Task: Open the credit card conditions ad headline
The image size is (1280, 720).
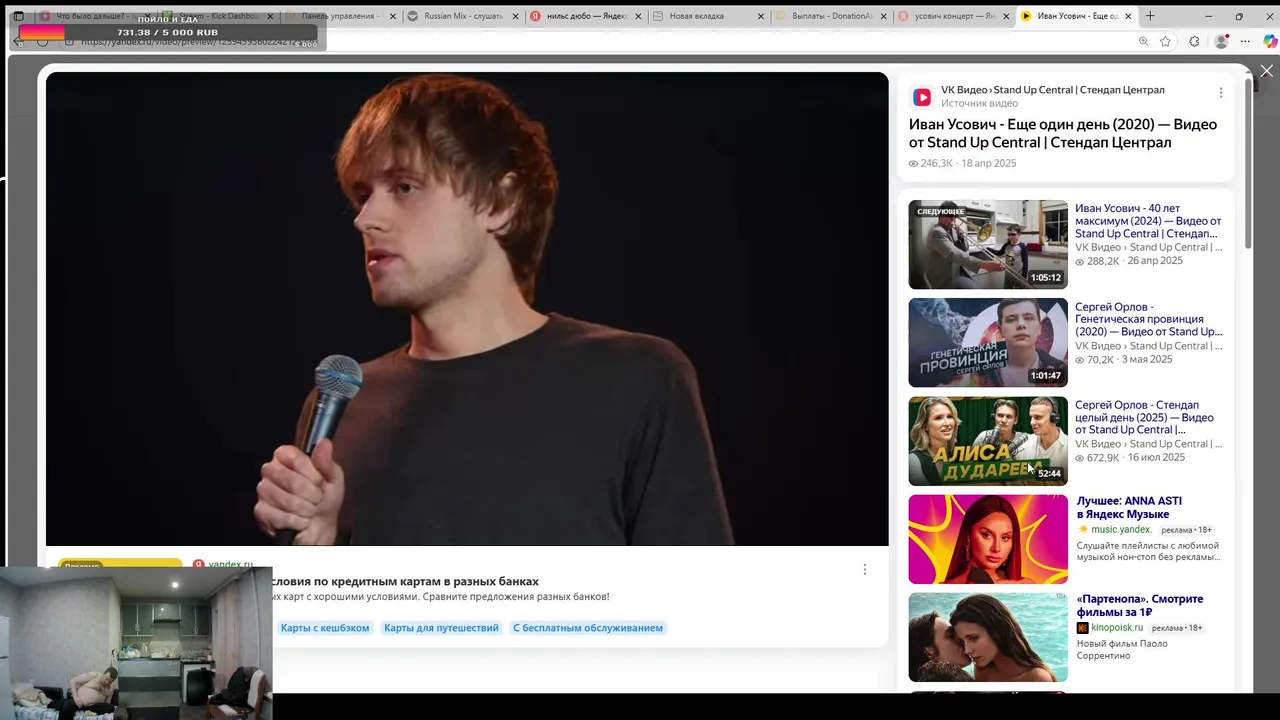Action: click(405, 581)
